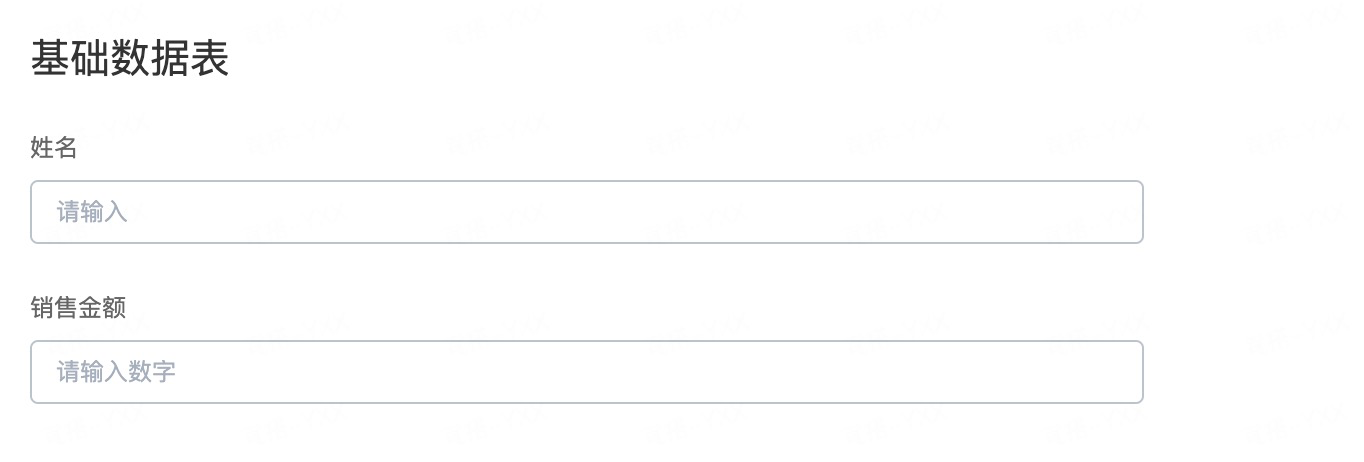
Task: Click the 请输入 placeholder text
Action: click(92, 212)
